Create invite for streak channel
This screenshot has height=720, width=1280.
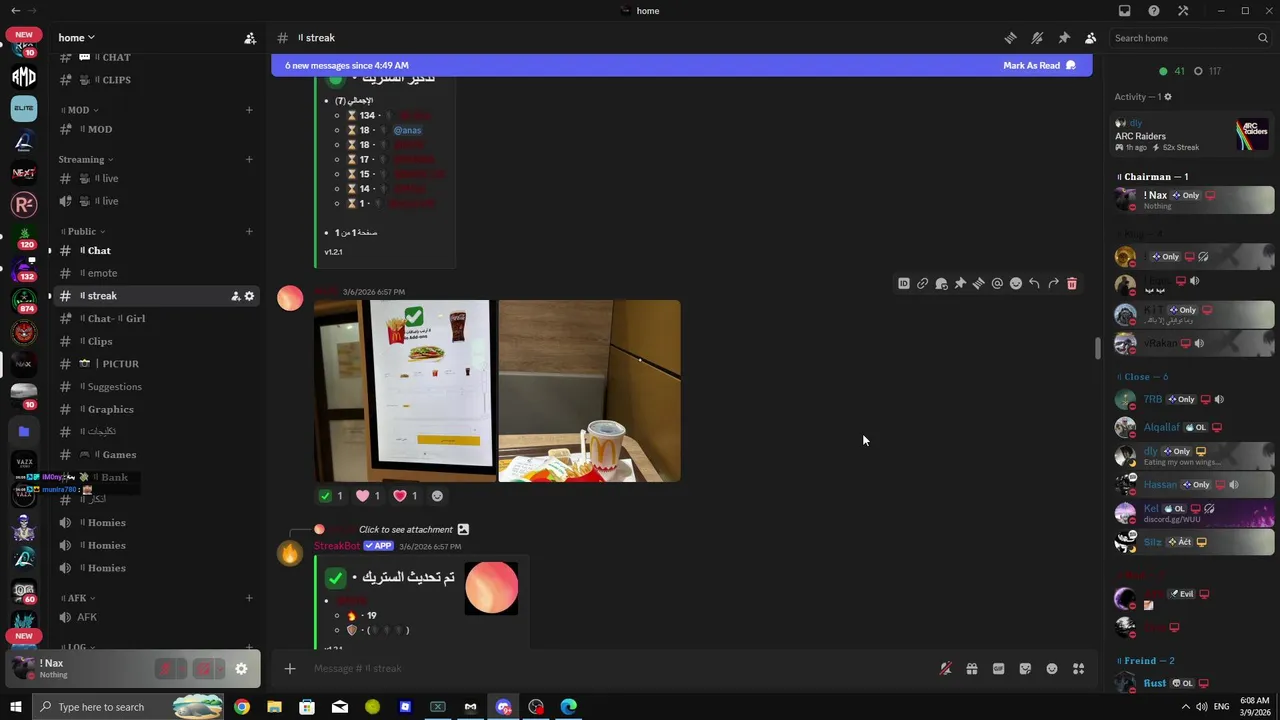click(x=236, y=296)
